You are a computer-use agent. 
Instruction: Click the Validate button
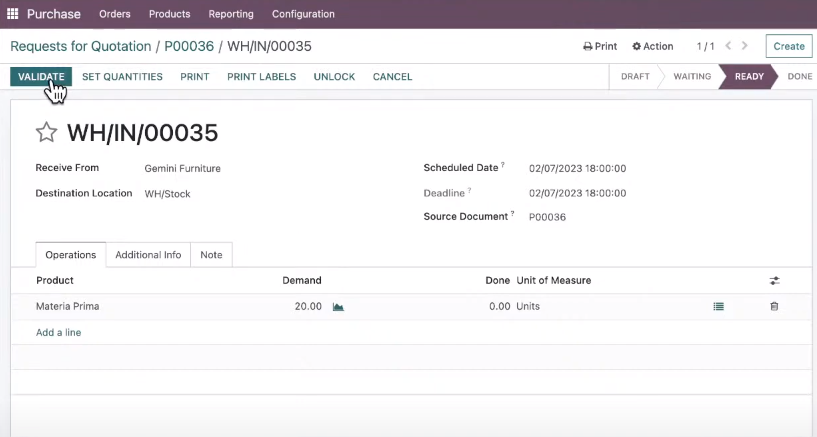point(41,77)
